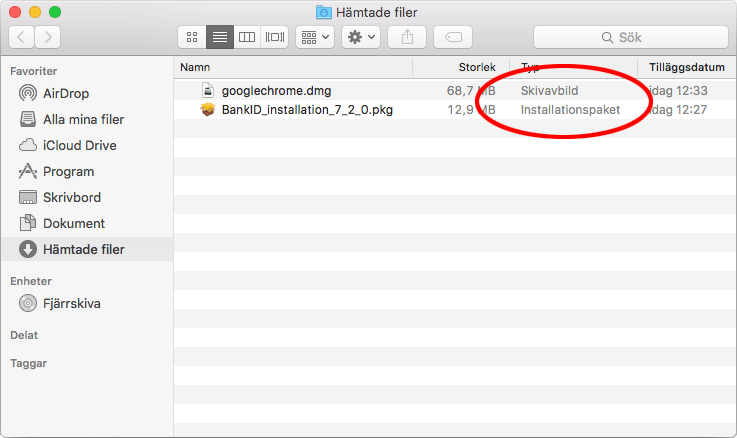Click the Fjärrskiva disc icon
Screen dimensions: 737x438
pos(28,303)
